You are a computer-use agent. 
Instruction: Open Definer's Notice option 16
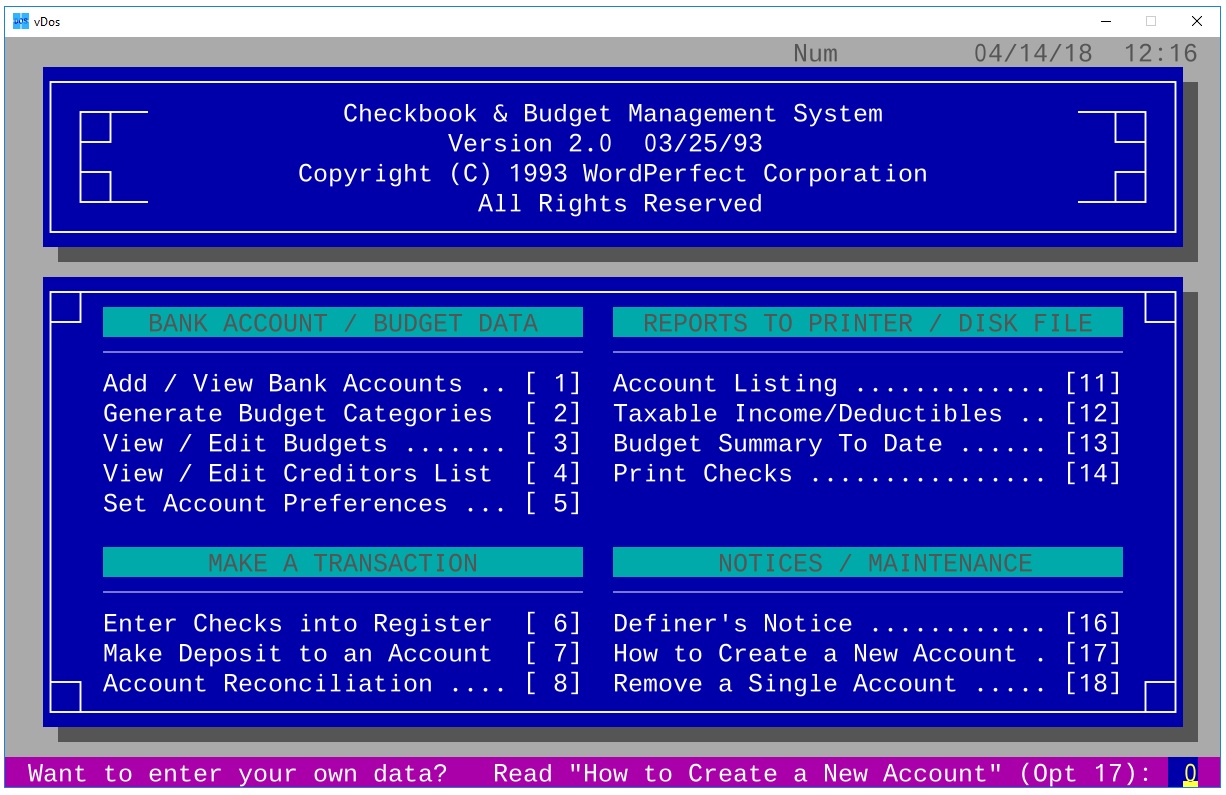[x=867, y=624]
